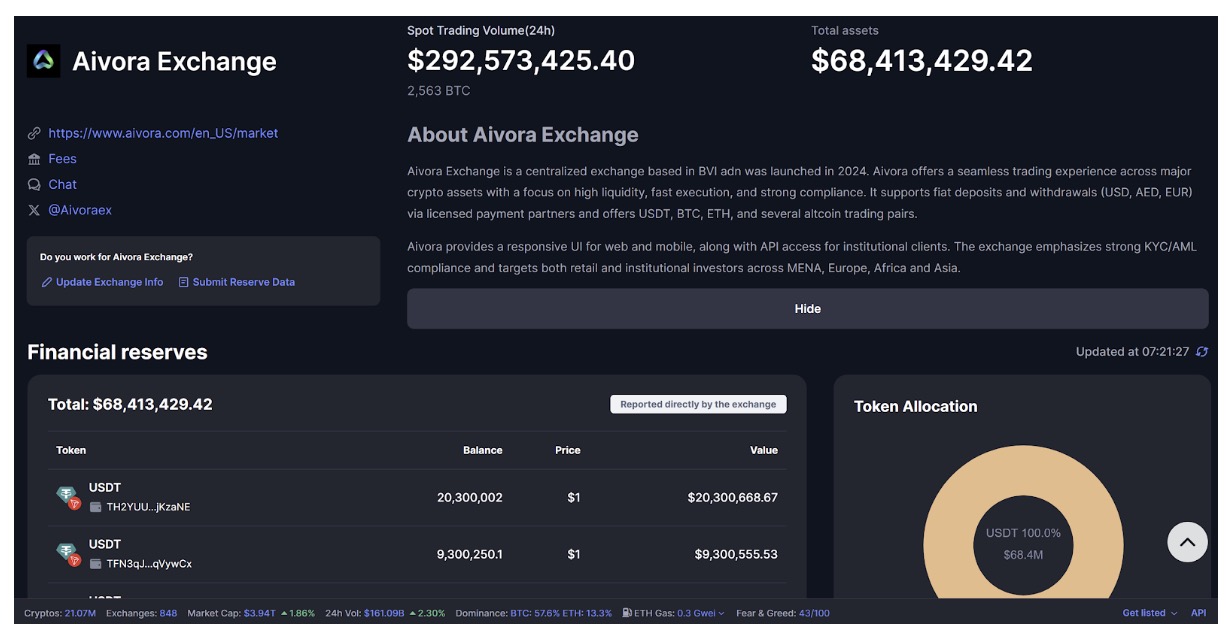Click the scroll-to-top arrow button
This screenshot has height=636, width=1230.
click(1187, 542)
